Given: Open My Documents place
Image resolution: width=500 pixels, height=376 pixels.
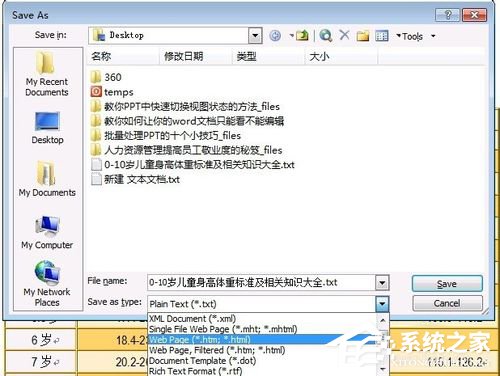Looking at the screenshot, I should pyautogui.click(x=47, y=179).
